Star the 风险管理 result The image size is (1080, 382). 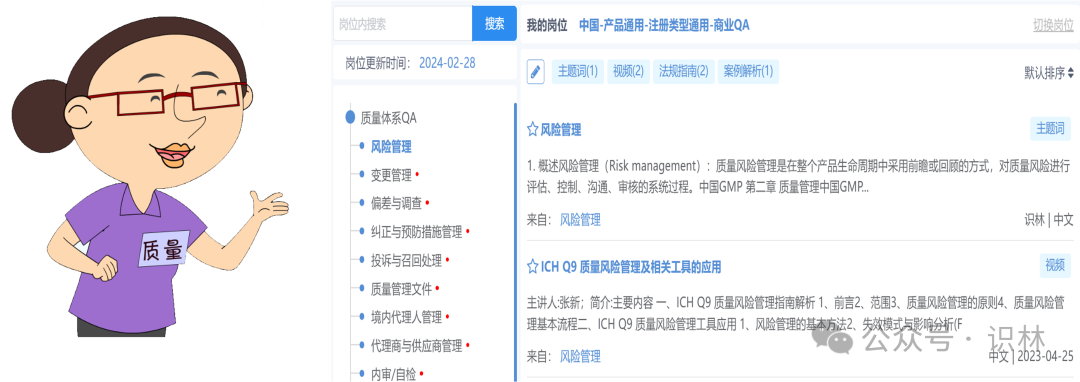point(532,129)
